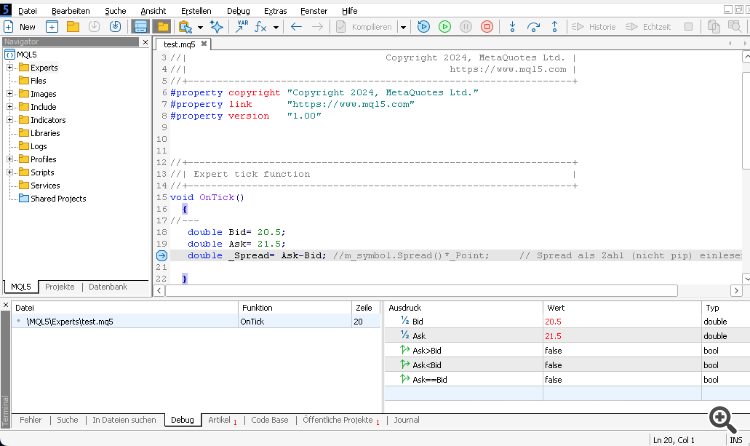Click the New file toolbar button
The image size is (750, 446).
click(x=20, y=27)
